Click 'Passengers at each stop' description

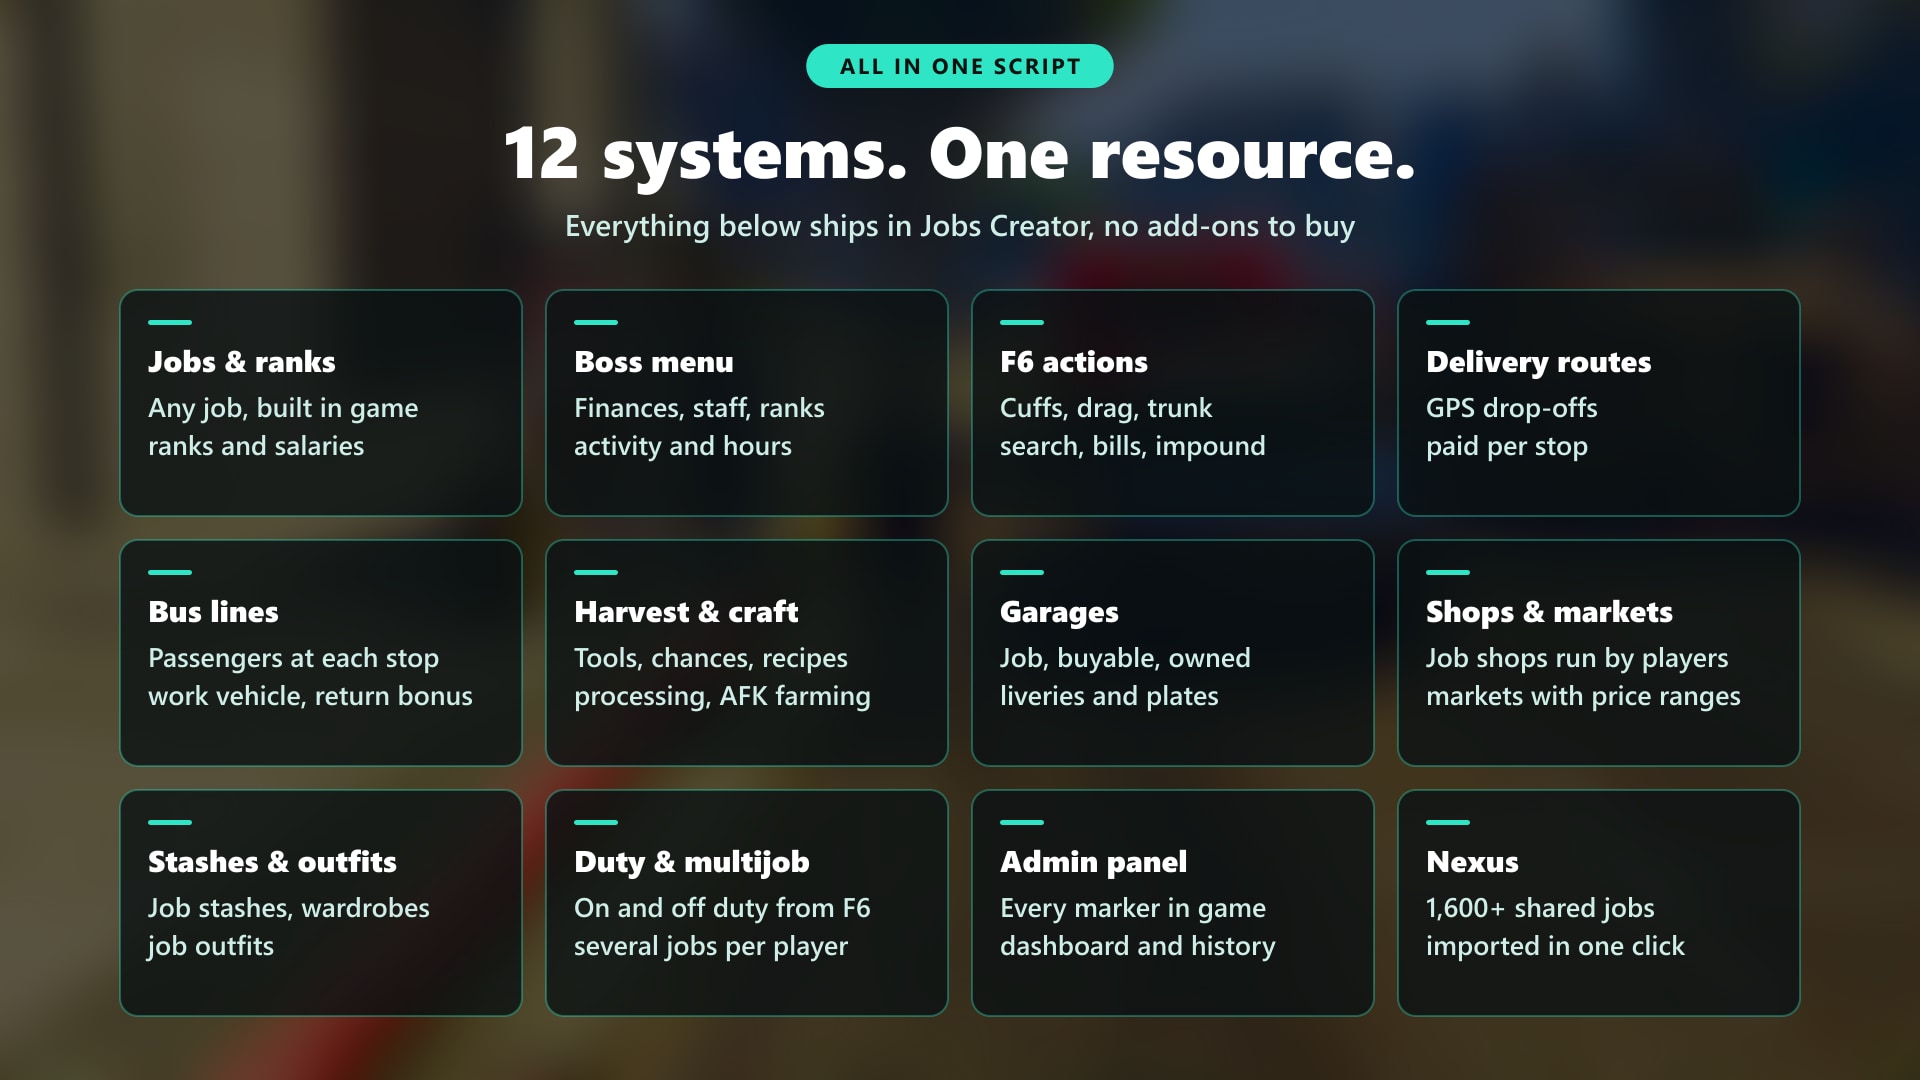(x=294, y=659)
